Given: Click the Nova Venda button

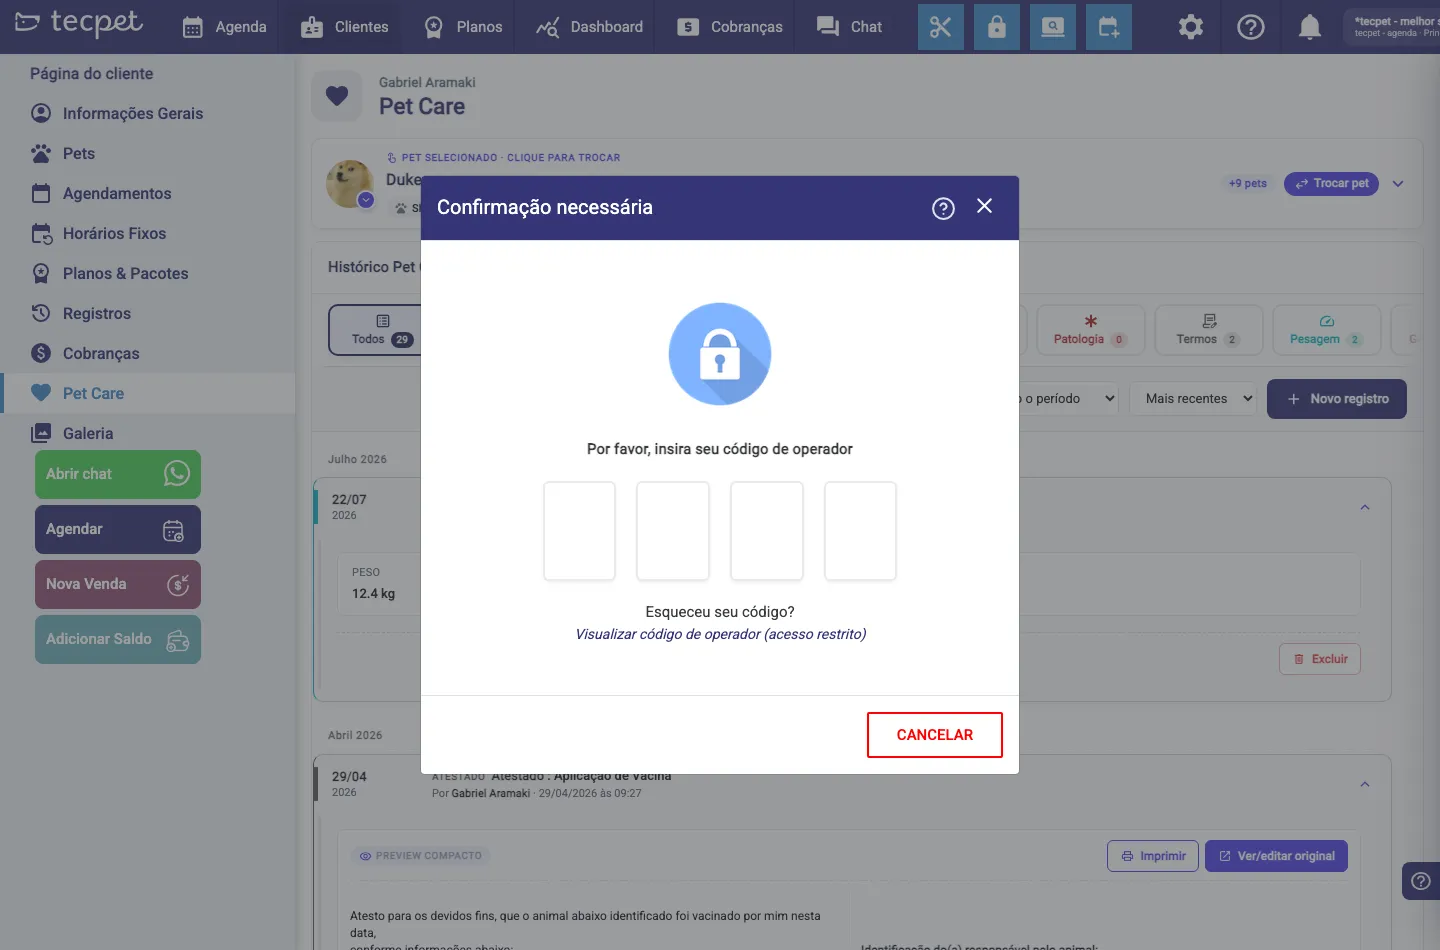Looking at the screenshot, I should tap(118, 584).
